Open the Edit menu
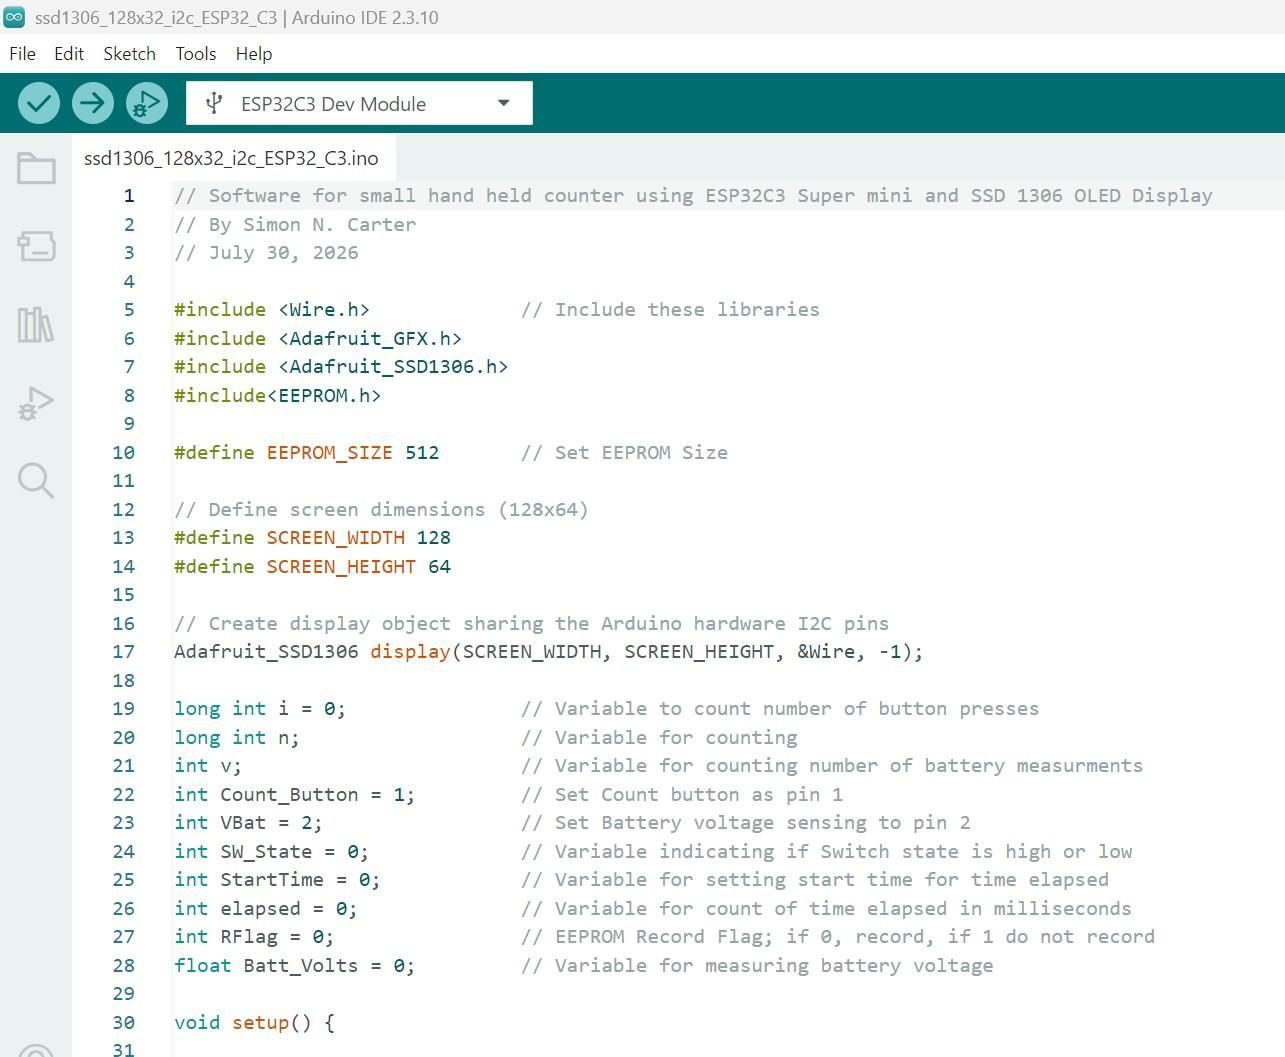 [69, 54]
